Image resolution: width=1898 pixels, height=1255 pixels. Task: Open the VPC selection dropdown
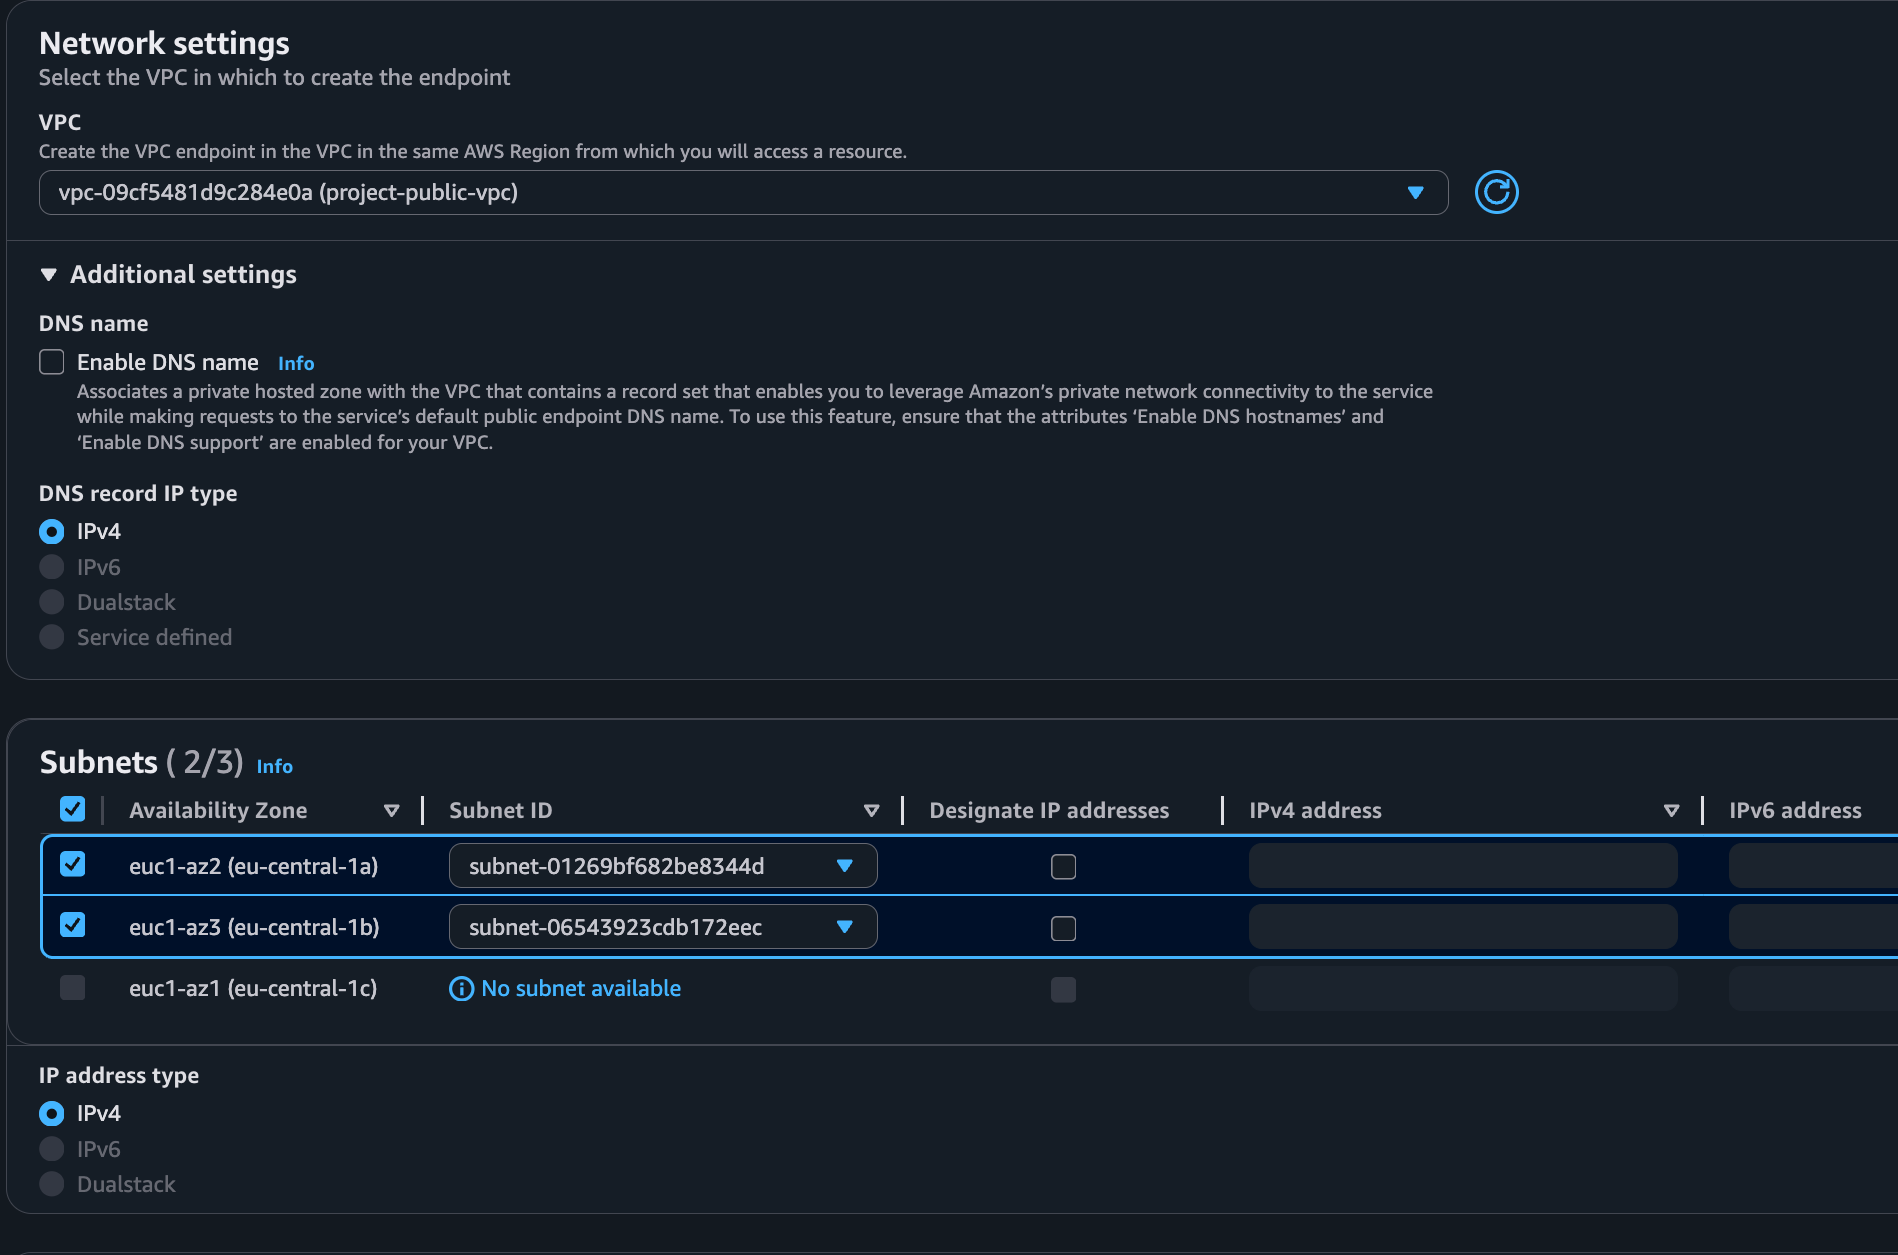1415,192
